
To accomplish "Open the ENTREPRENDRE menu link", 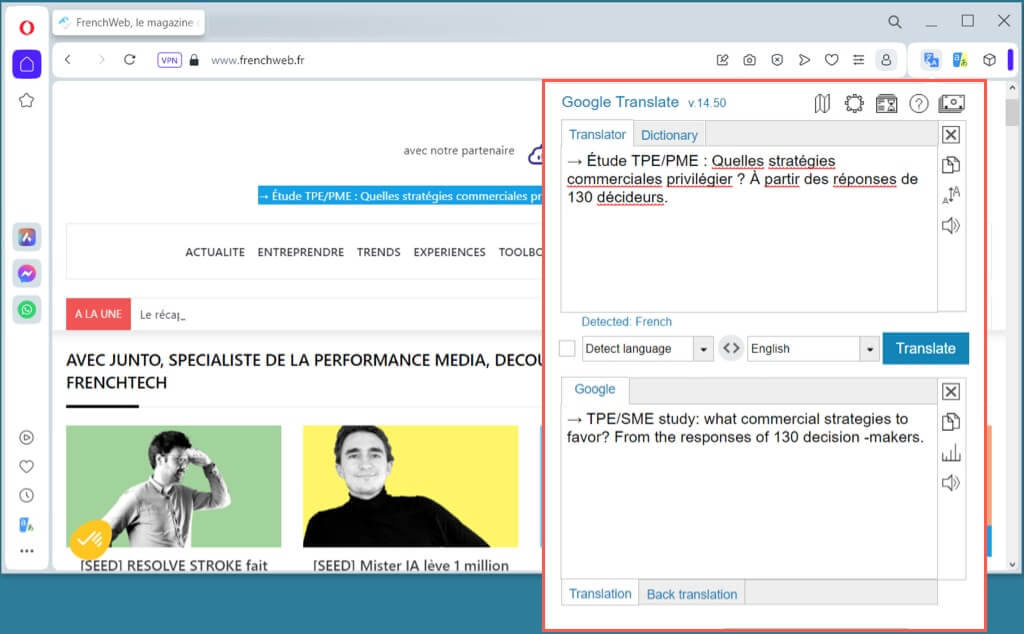I will (300, 252).
